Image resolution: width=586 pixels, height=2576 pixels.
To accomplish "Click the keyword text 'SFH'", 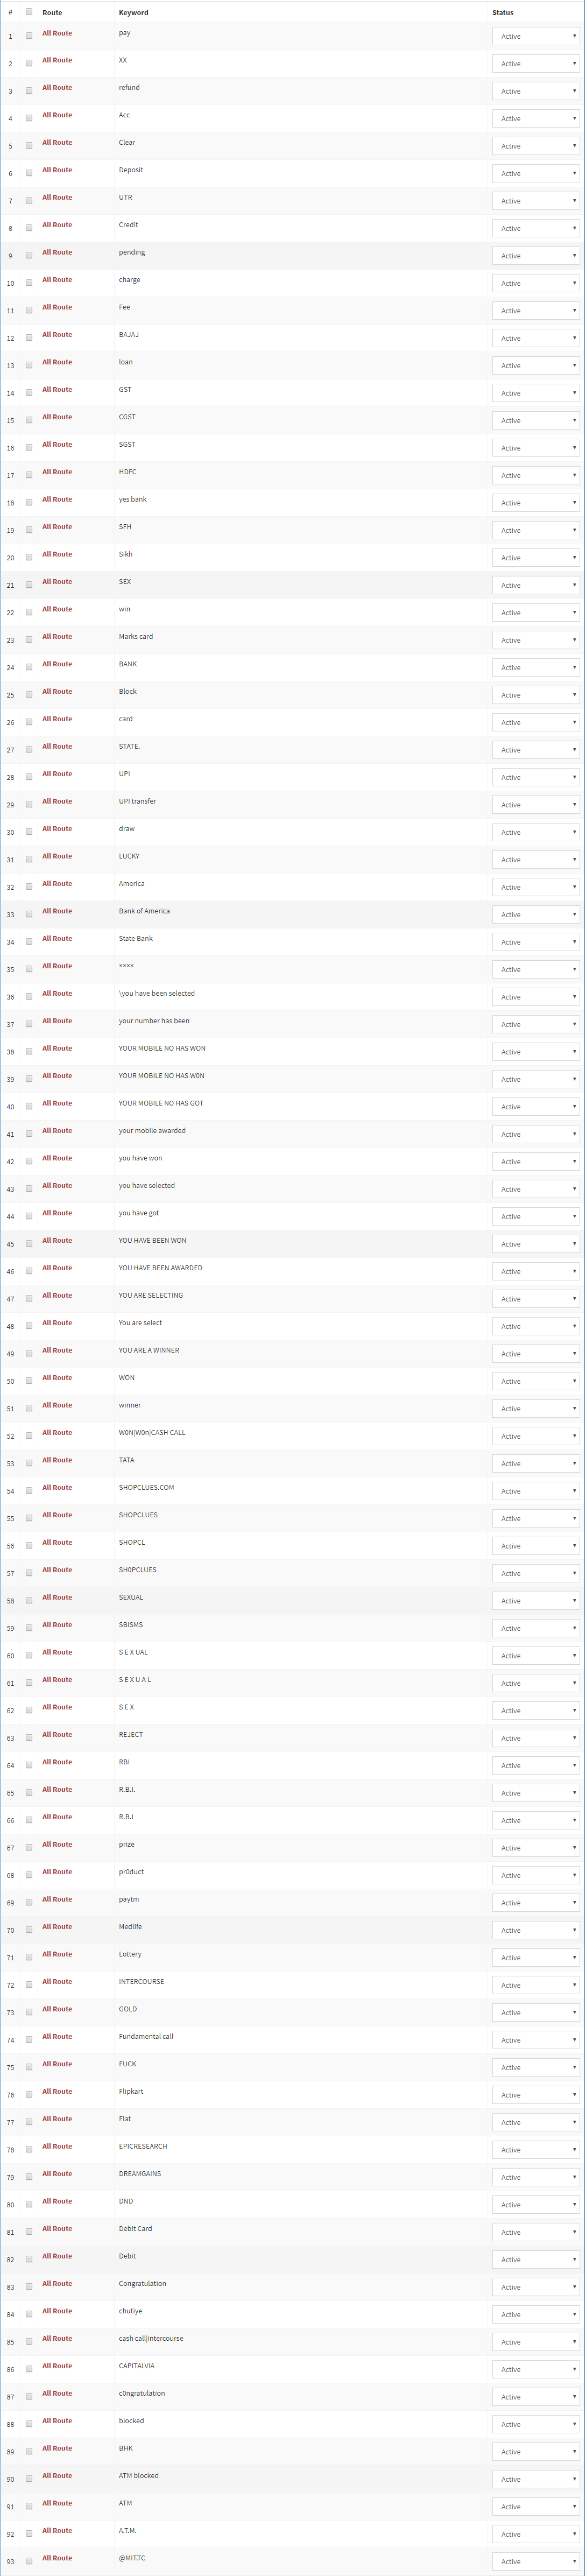I will point(125,527).
